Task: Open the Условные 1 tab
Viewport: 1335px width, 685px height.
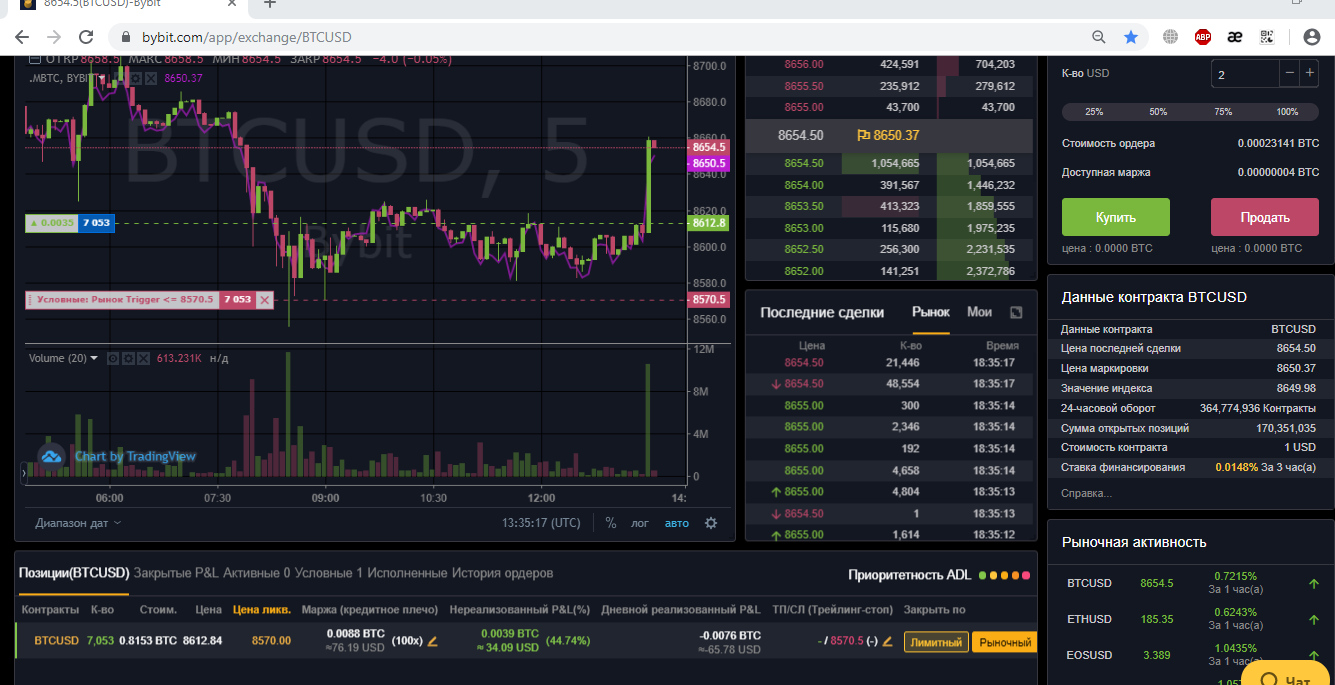Action: 329,573
